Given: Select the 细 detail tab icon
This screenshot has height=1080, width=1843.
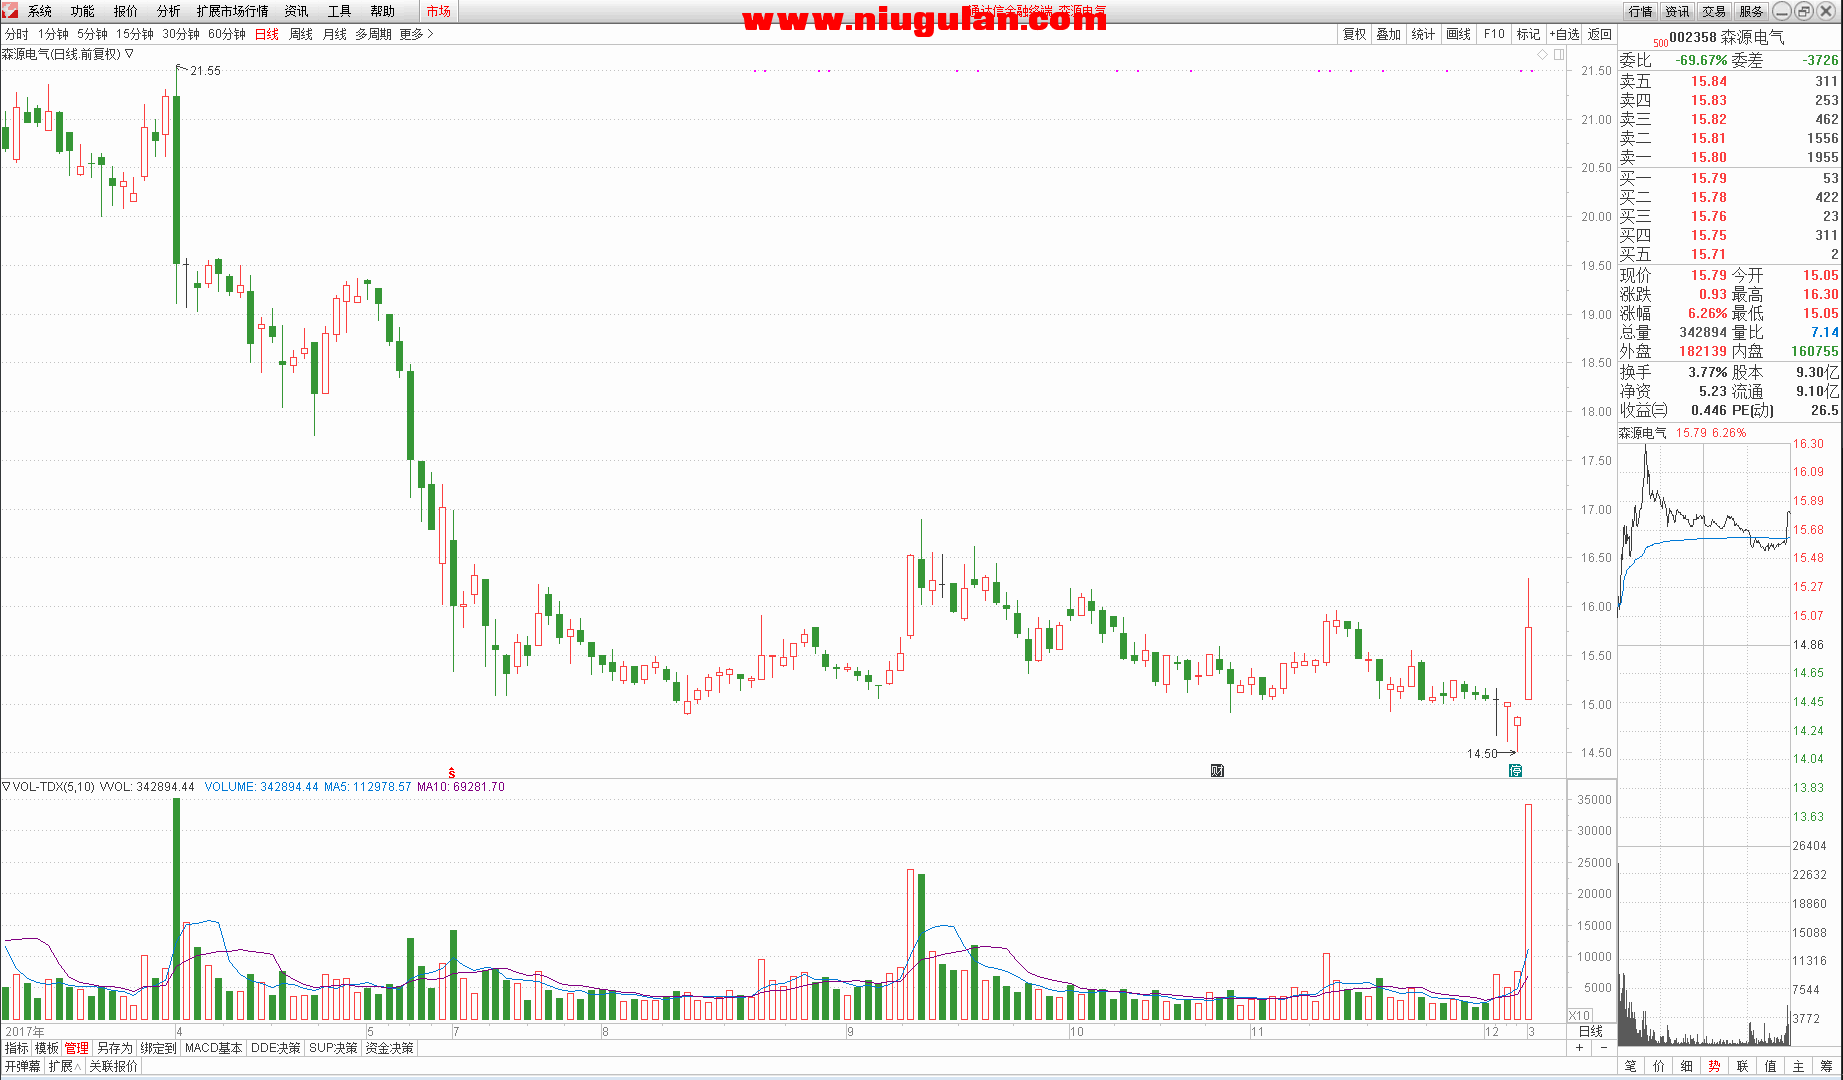Looking at the screenshot, I should pos(1687,1066).
